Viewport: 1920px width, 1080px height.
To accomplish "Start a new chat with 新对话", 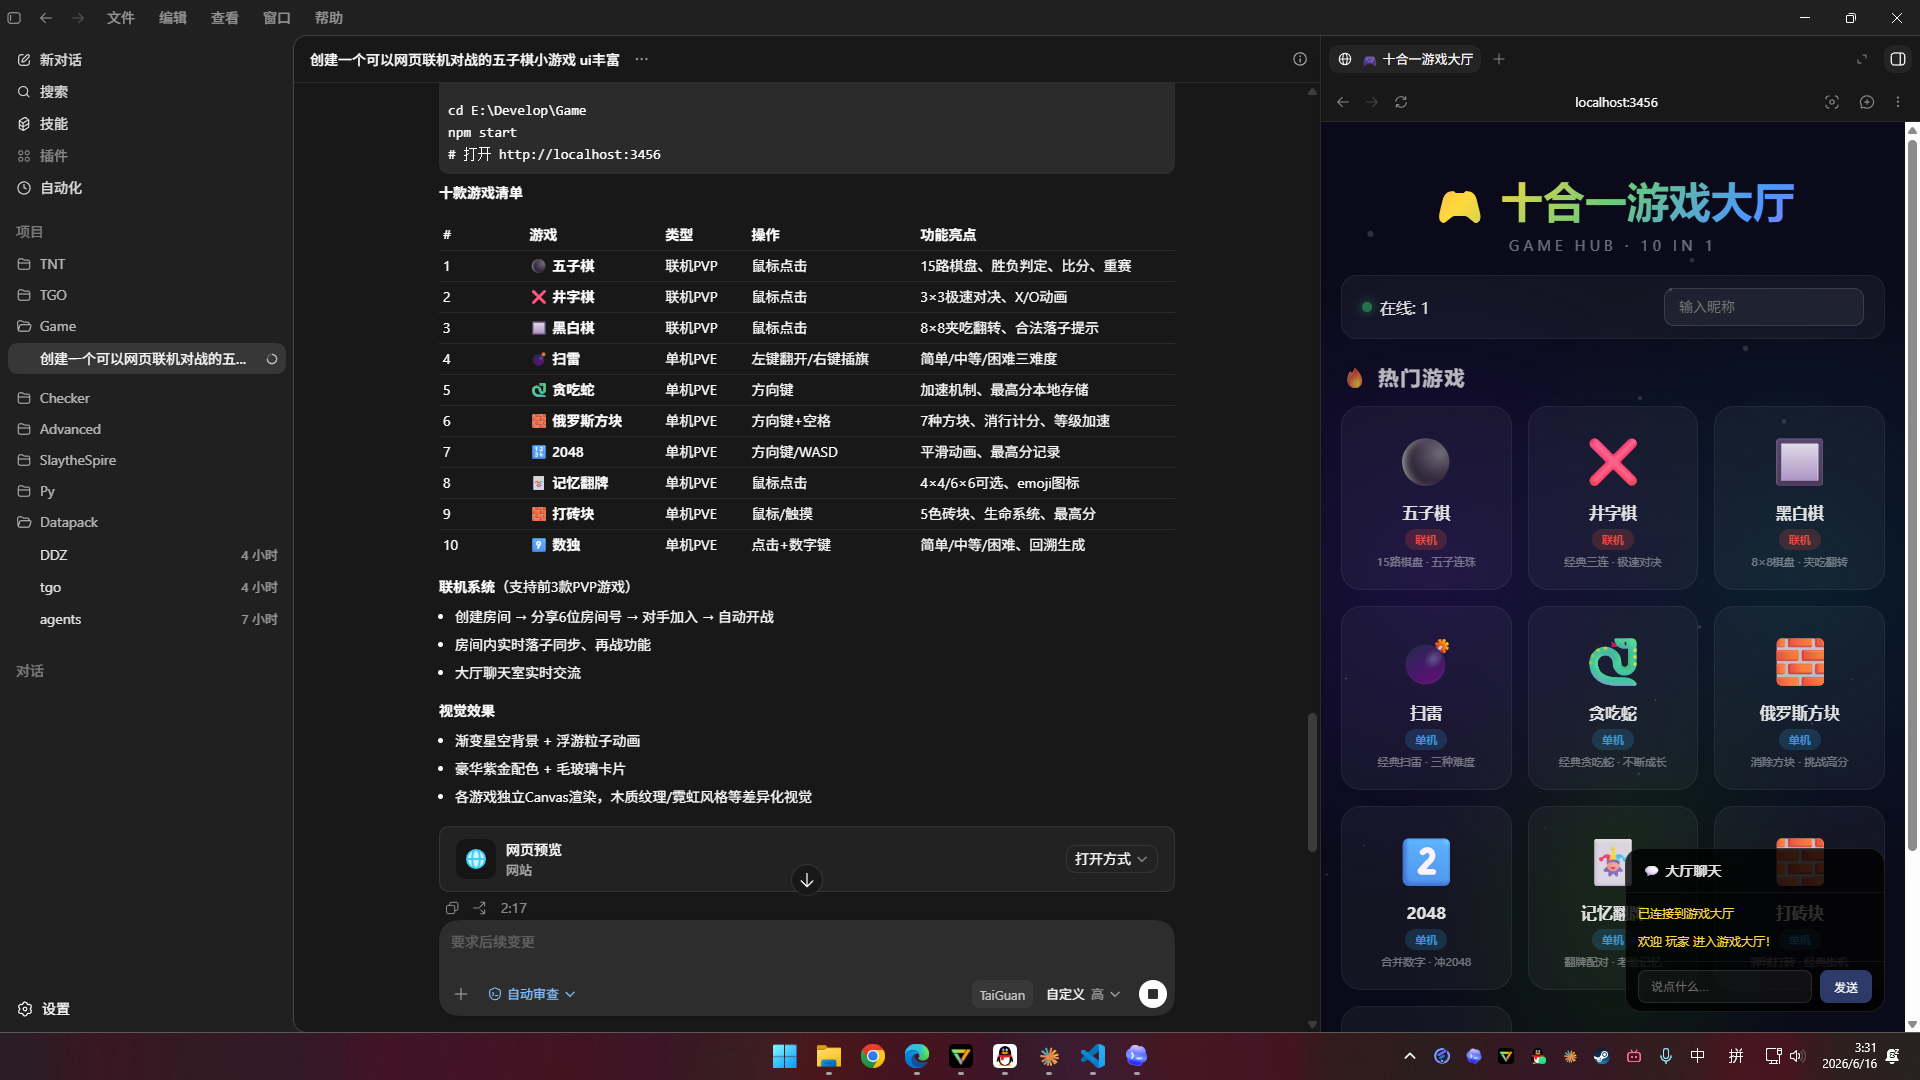I will point(60,60).
